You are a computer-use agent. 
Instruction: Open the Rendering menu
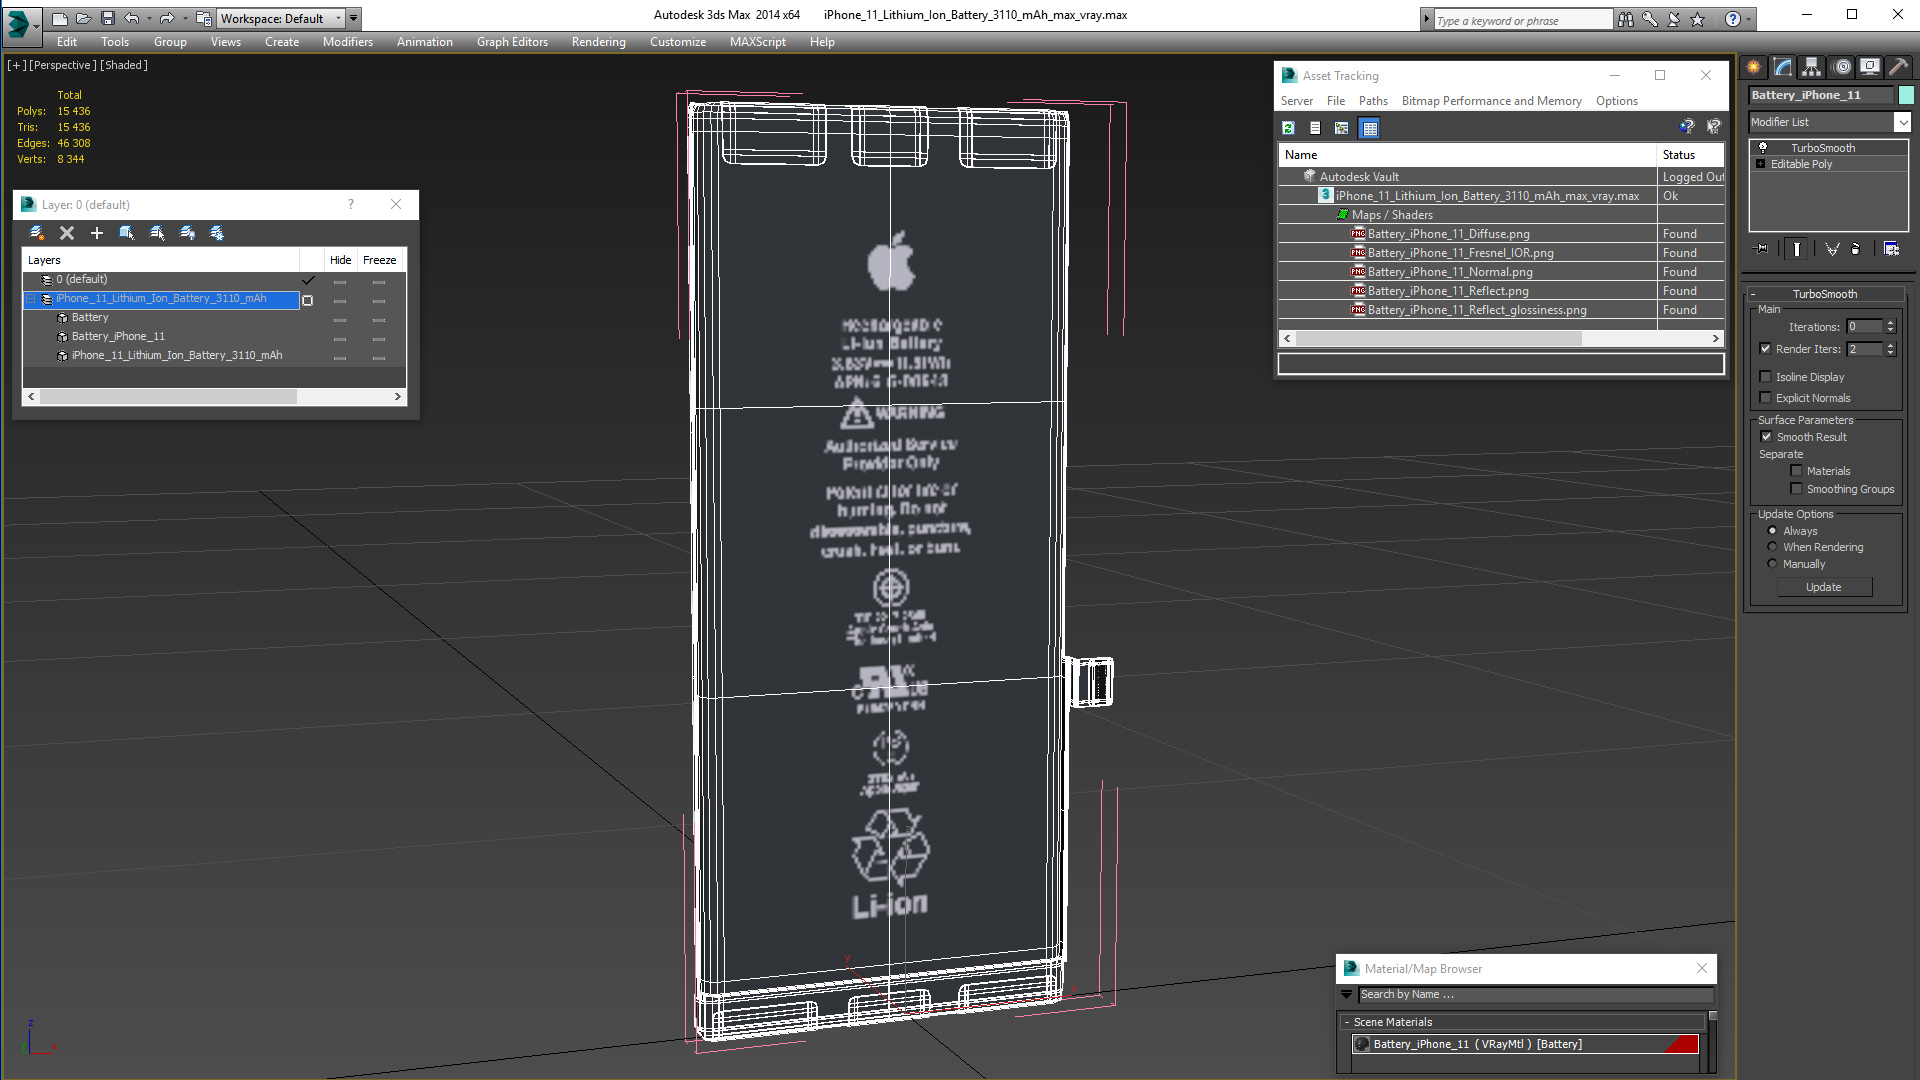point(598,42)
